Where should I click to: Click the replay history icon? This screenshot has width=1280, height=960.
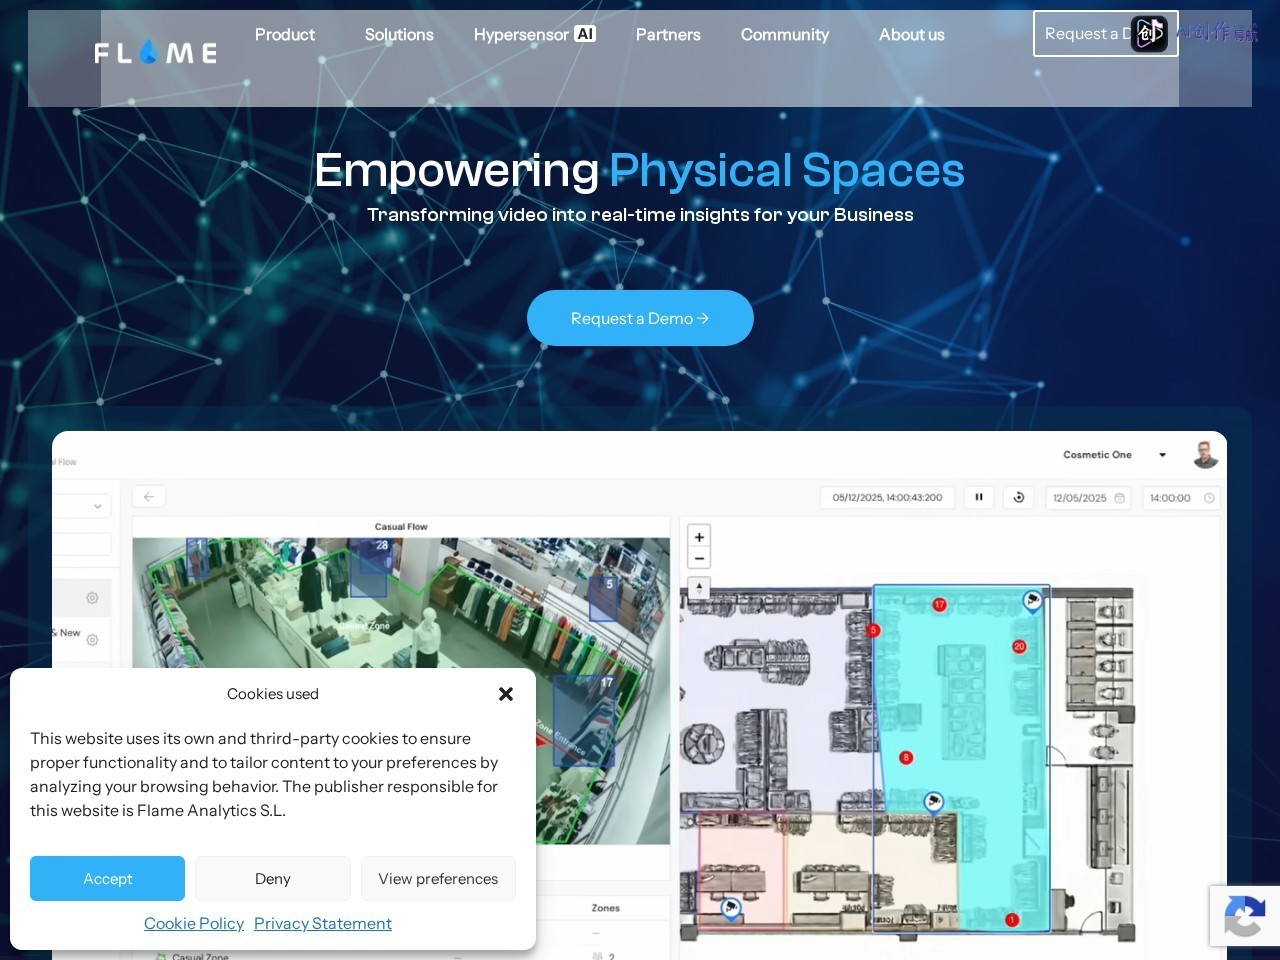pos(1019,497)
